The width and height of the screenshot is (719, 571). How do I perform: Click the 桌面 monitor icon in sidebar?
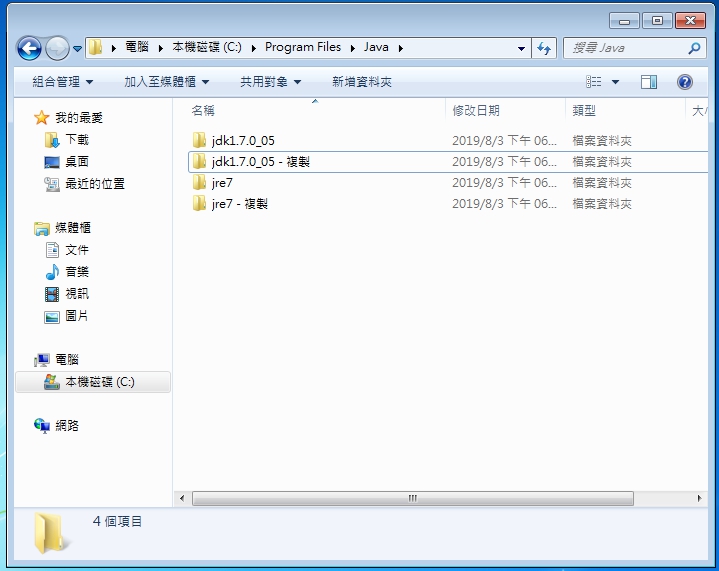pyautogui.click(x=52, y=162)
